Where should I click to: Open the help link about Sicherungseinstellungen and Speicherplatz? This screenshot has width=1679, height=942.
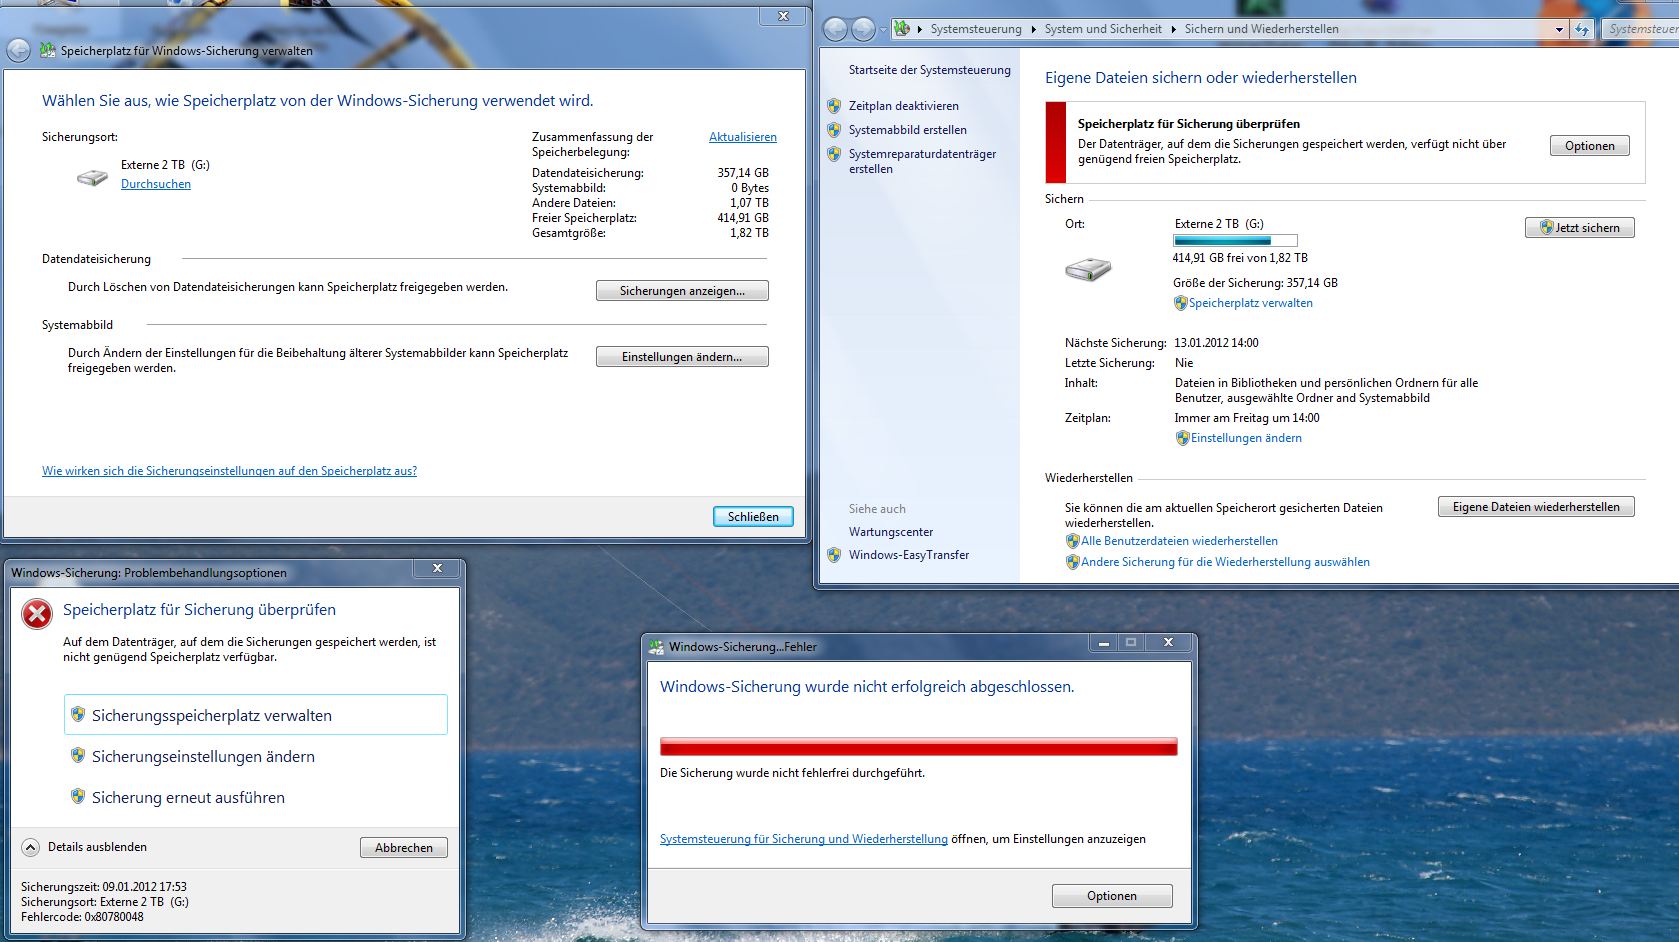pyautogui.click(x=229, y=471)
